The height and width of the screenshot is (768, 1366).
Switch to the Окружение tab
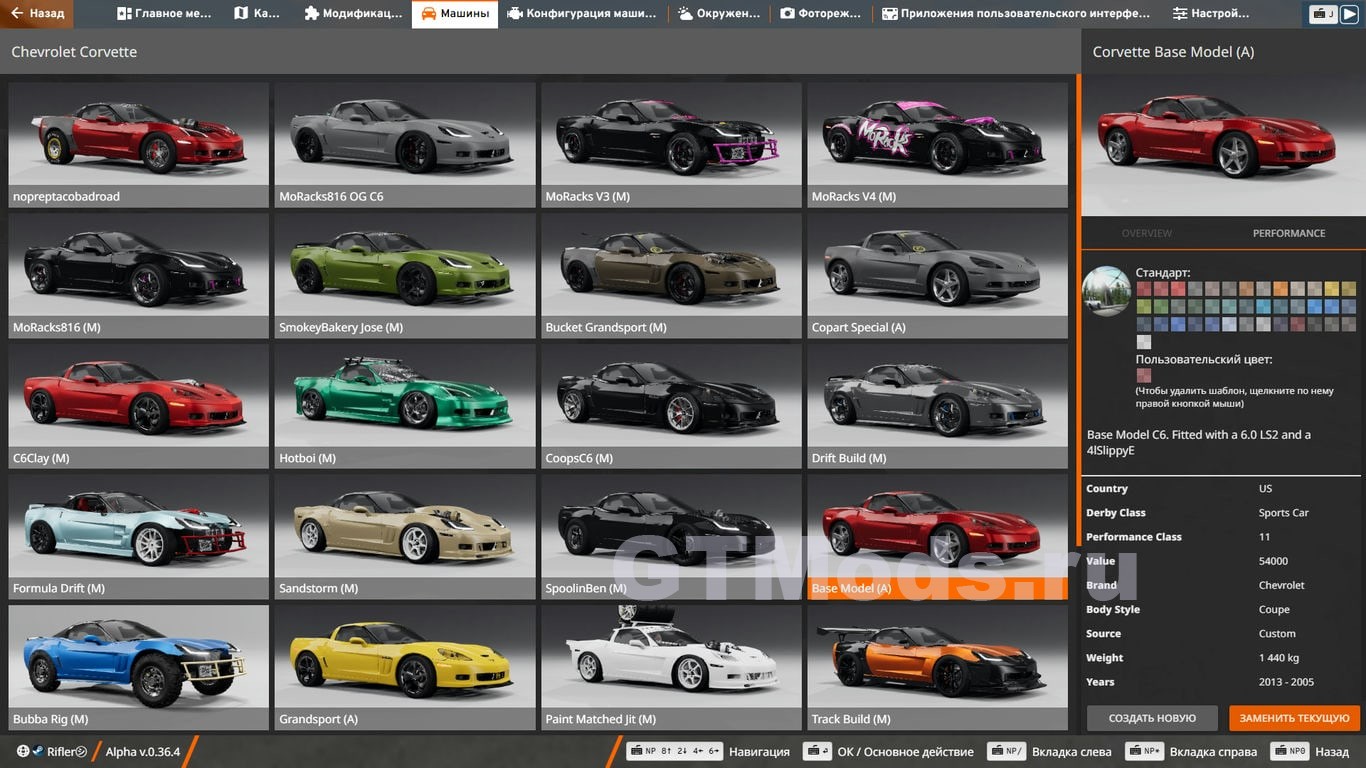pyautogui.click(x=720, y=14)
